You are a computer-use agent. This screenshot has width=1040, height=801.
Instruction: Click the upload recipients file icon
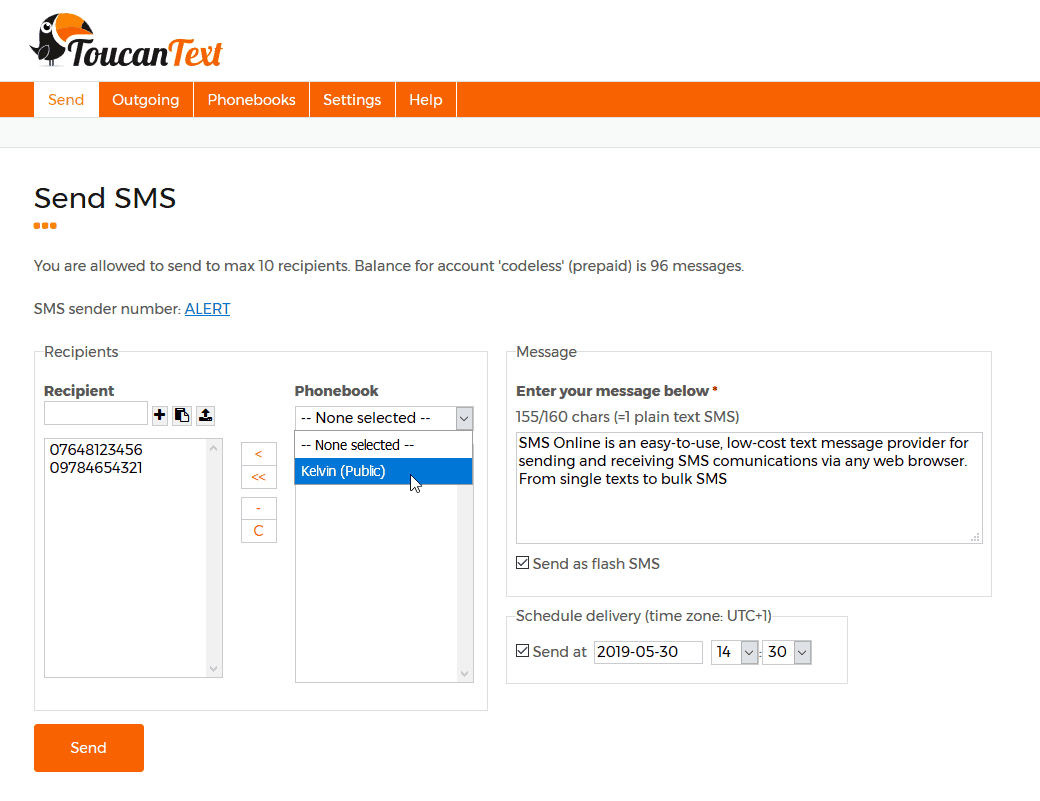pyautogui.click(x=205, y=415)
